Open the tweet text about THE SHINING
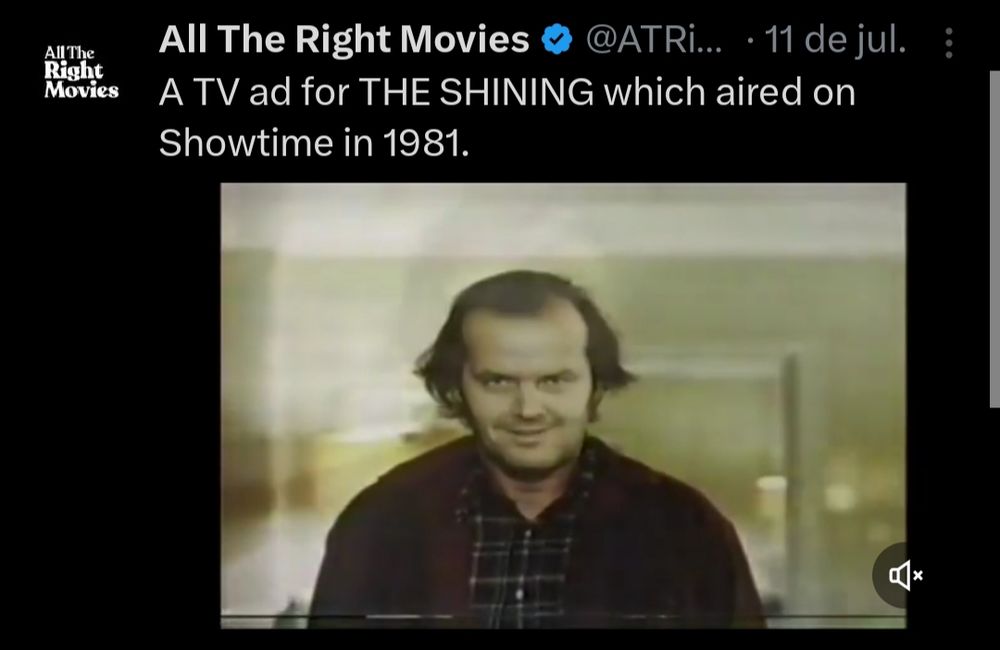Image resolution: width=1000 pixels, height=650 pixels. point(507,117)
